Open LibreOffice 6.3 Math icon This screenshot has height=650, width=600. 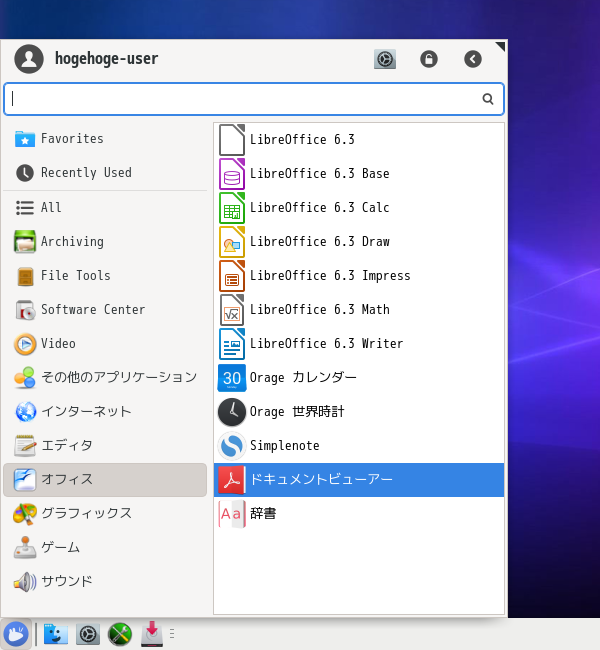click(232, 310)
